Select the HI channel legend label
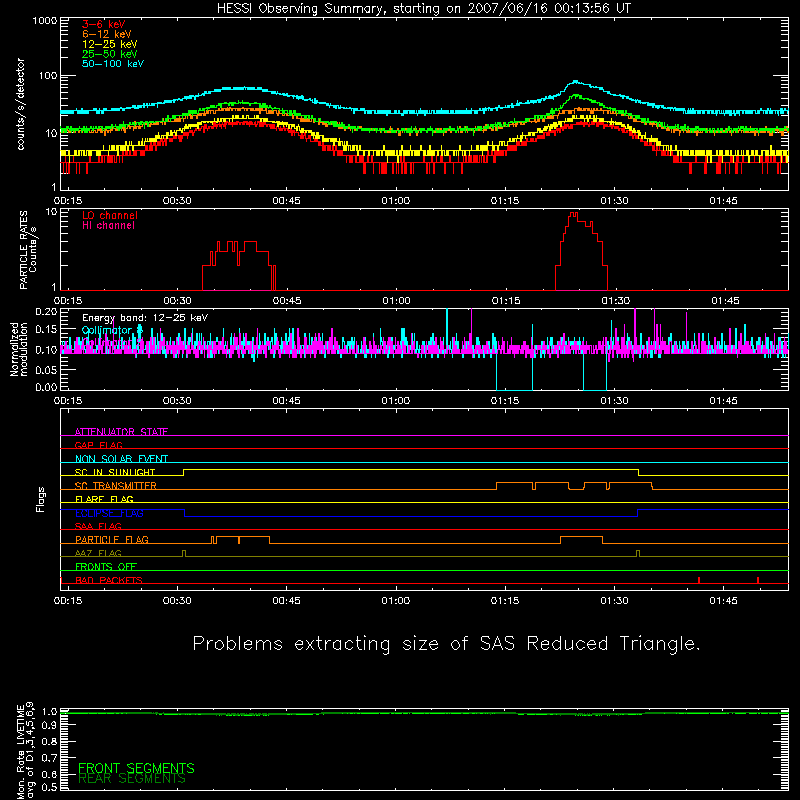Viewport: 800px width, 800px height. click(108, 226)
